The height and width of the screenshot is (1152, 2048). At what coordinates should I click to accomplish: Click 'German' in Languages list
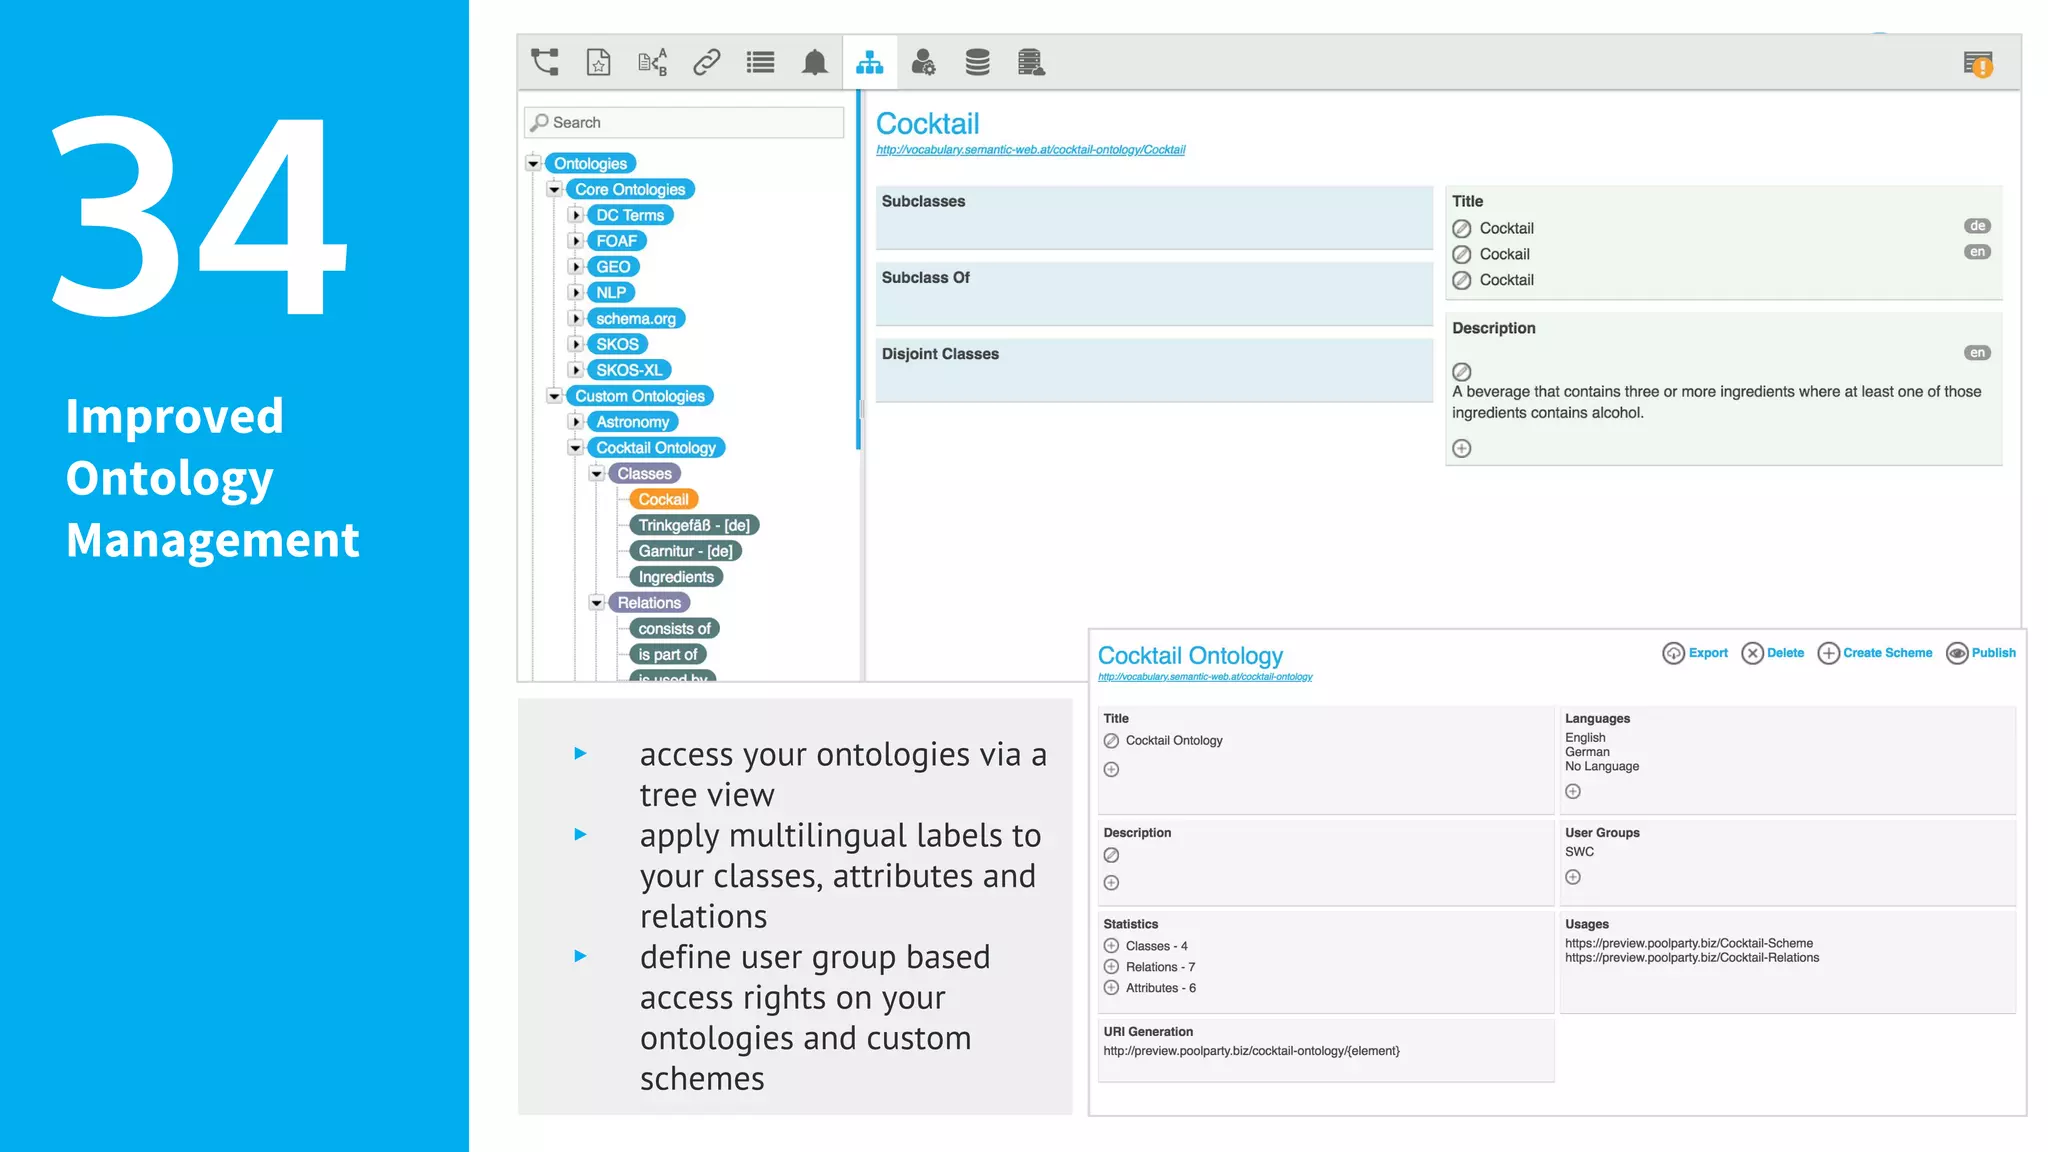[1588, 752]
